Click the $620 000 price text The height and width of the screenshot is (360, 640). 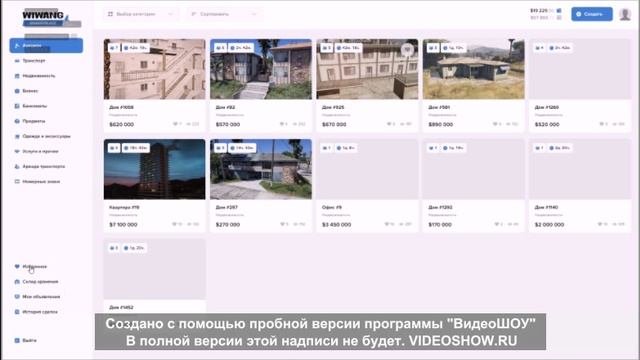click(x=122, y=124)
